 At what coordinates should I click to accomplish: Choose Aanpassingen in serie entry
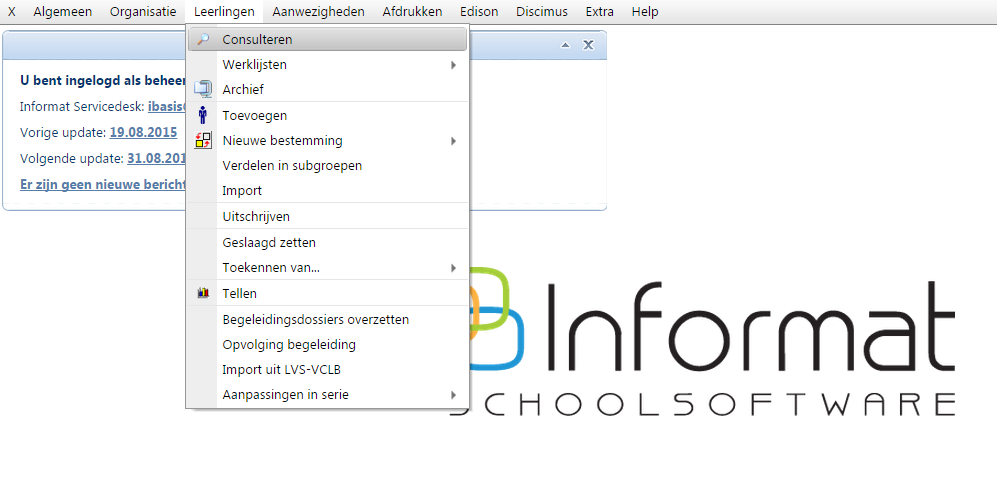(x=327, y=395)
